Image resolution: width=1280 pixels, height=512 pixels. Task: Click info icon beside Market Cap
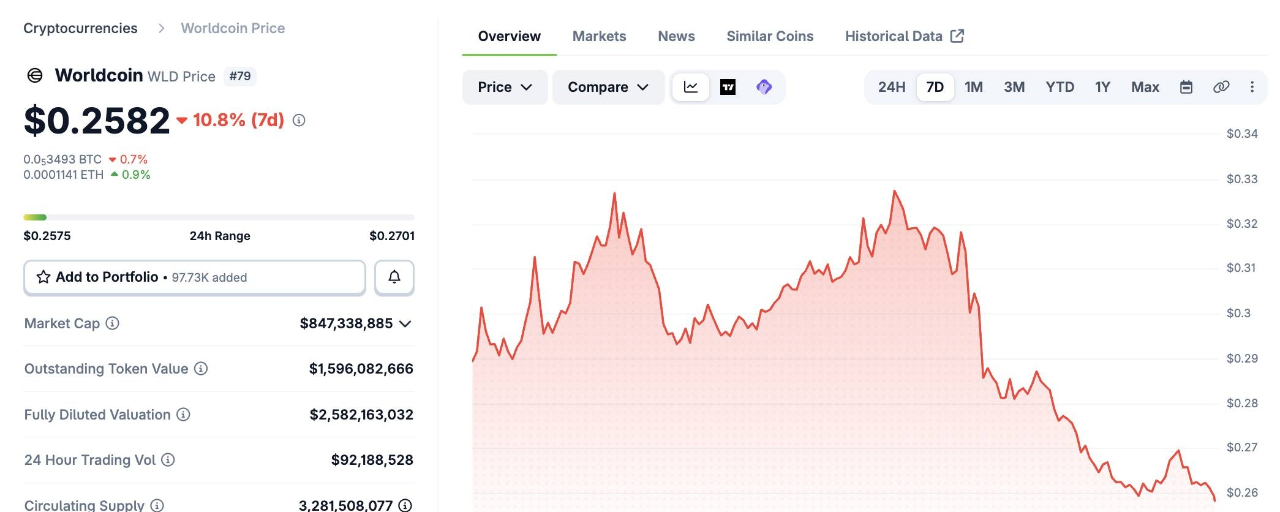tap(113, 323)
